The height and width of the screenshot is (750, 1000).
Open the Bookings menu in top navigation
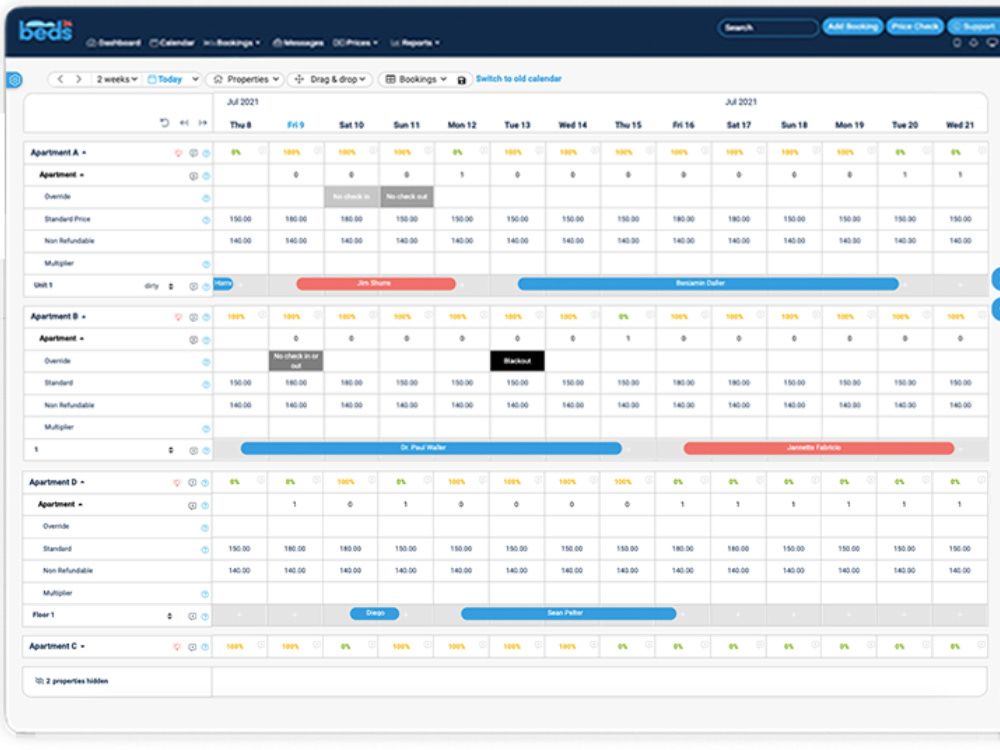click(x=232, y=43)
